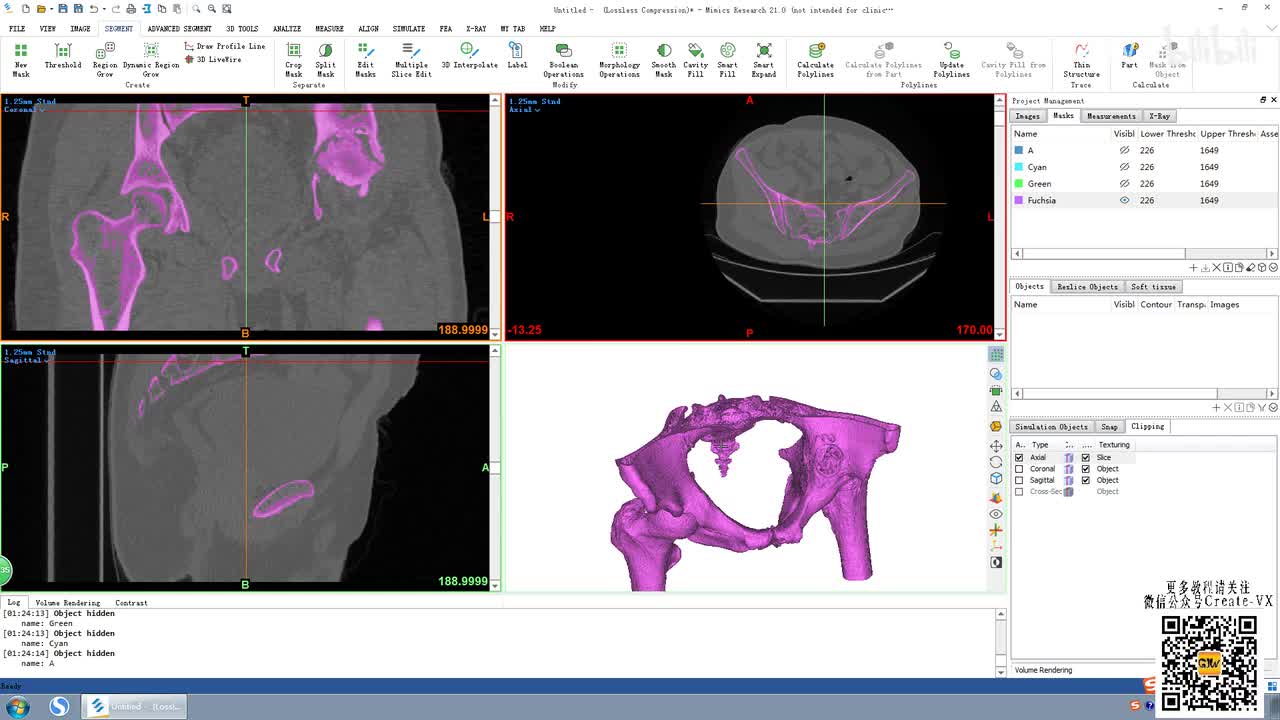This screenshot has width=1280, height=720.
Task: Calculate a Part from the mask
Action: tap(1129, 56)
